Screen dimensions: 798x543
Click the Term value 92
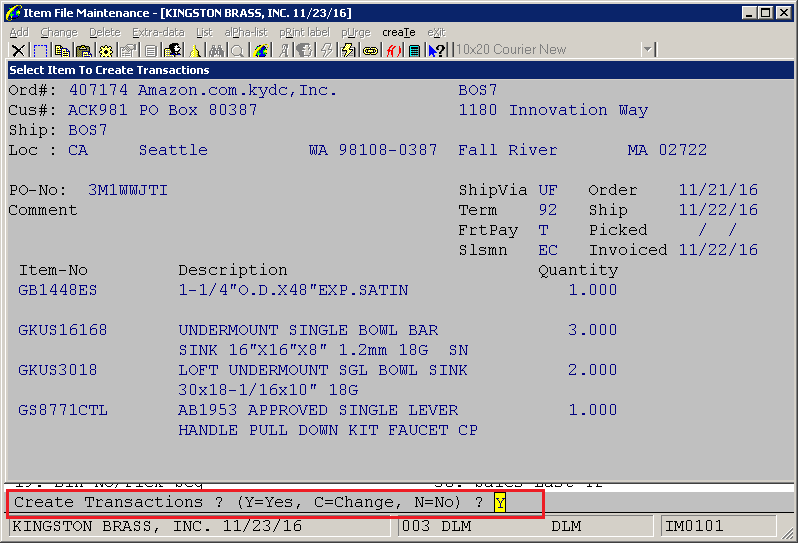pos(548,210)
